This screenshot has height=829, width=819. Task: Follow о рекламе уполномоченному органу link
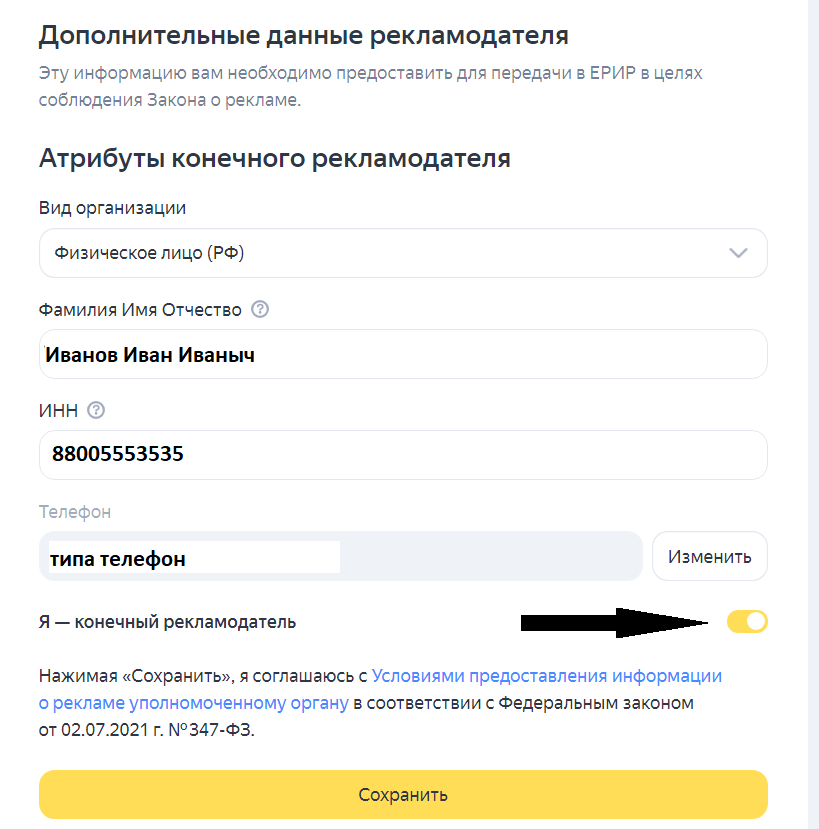tap(194, 703)
